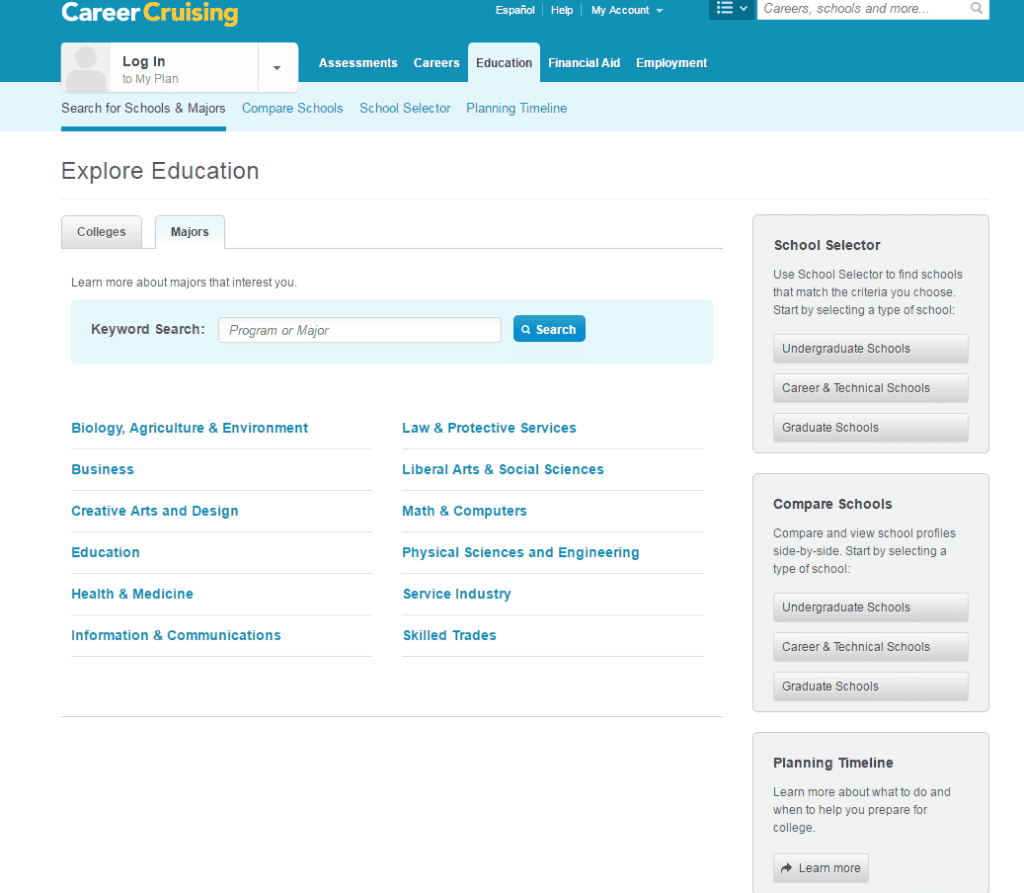Screen dimensions: 1024x893
Task: Click Career & Technical Schools under School Selector
Action: tap(871, 388)
